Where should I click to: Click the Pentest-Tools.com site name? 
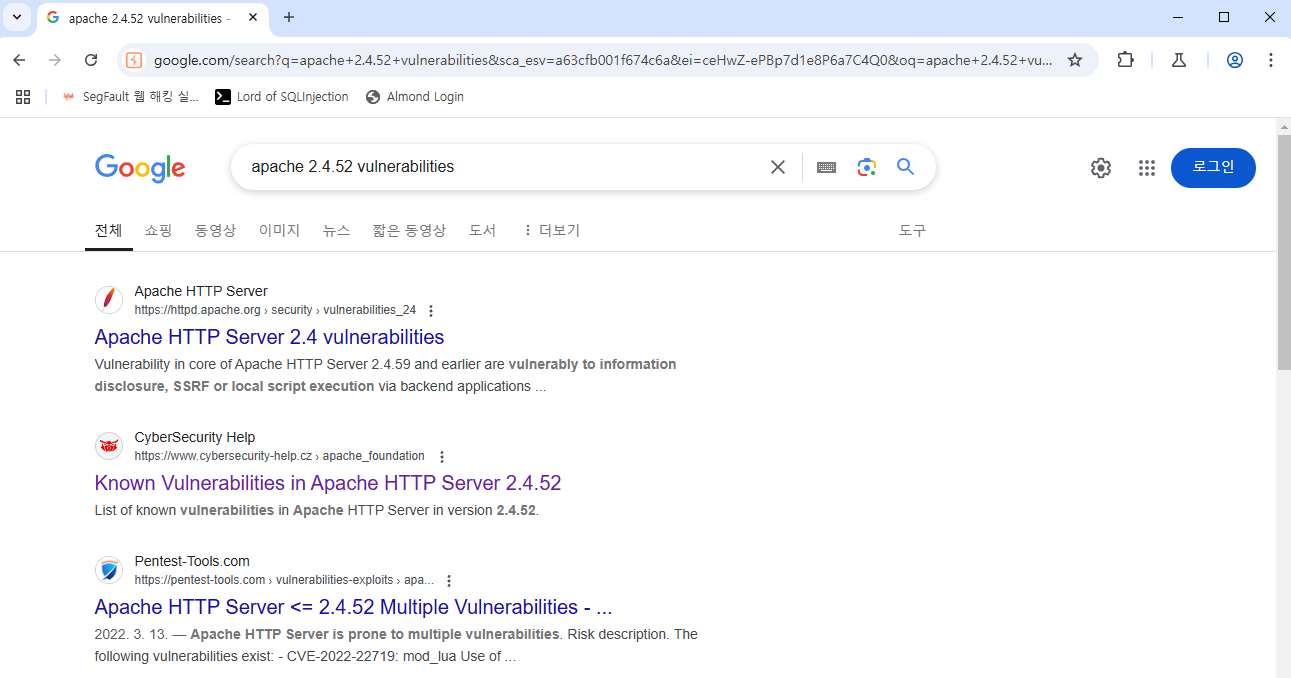point(192,561)
